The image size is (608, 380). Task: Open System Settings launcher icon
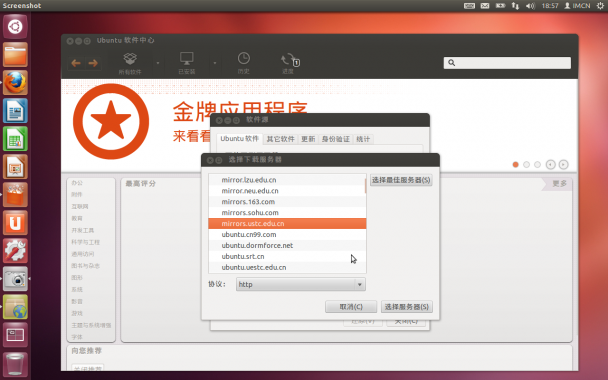pyautogui.click(x=15, y=250)
